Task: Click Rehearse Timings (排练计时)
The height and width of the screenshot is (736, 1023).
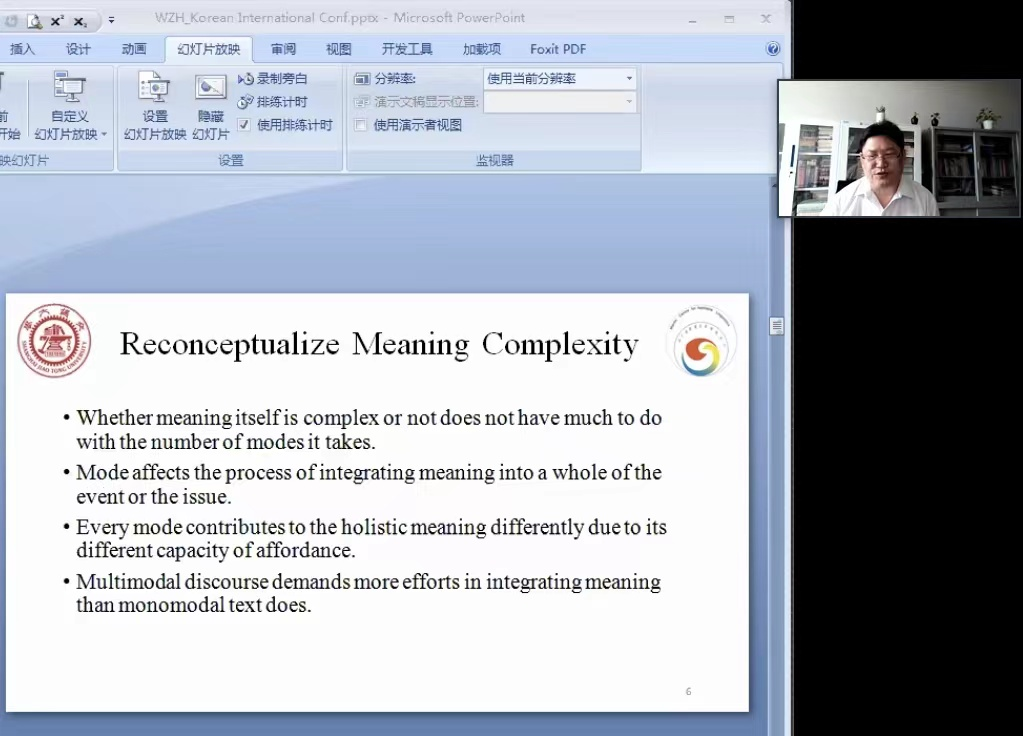Action: 273,102
